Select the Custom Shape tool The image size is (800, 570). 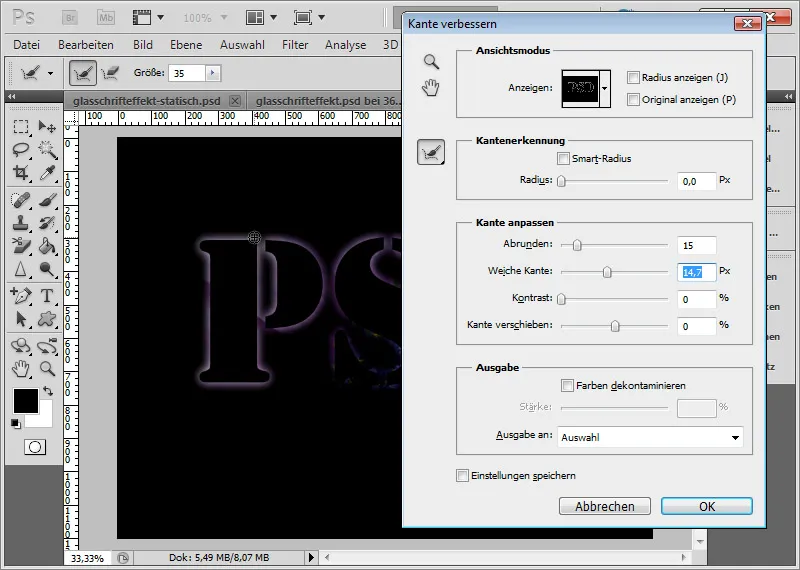47,319
